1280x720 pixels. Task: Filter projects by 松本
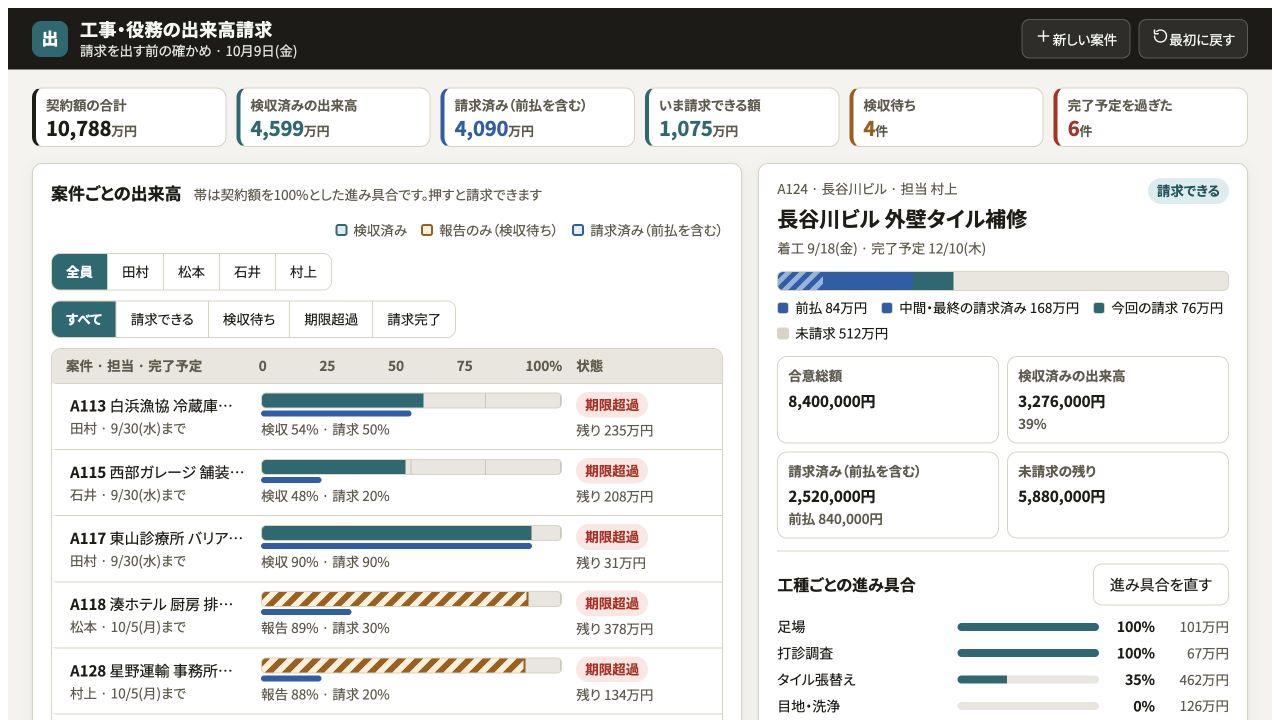191,272
